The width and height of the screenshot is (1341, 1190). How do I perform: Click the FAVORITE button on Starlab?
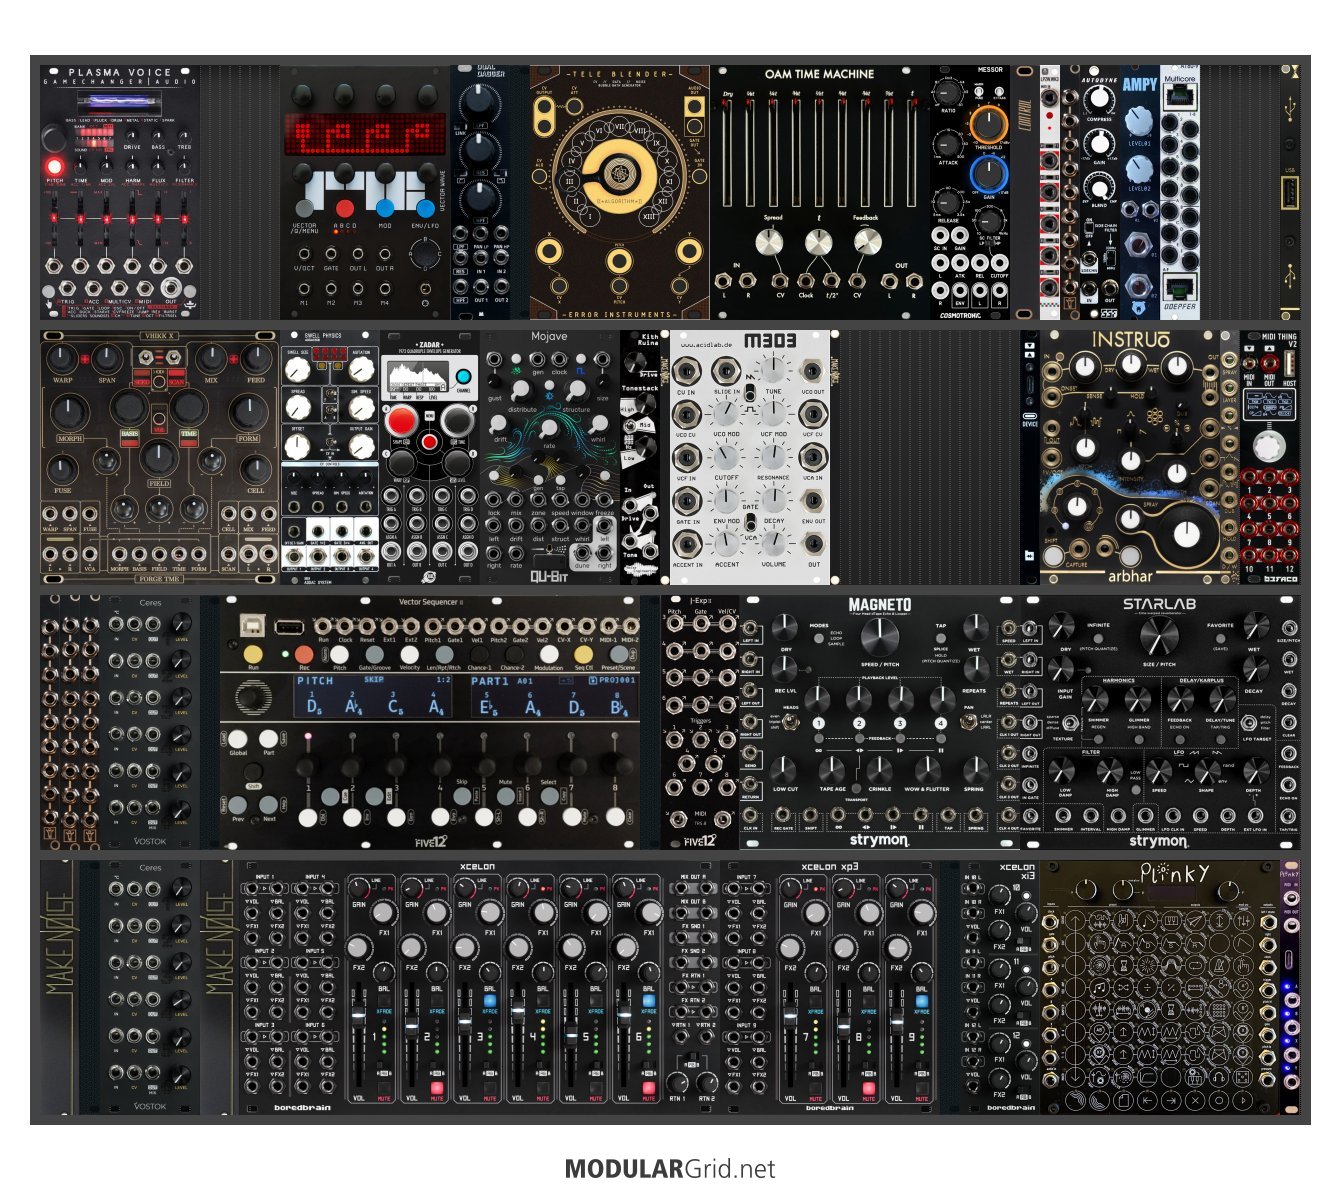(x=1220, y=637)
